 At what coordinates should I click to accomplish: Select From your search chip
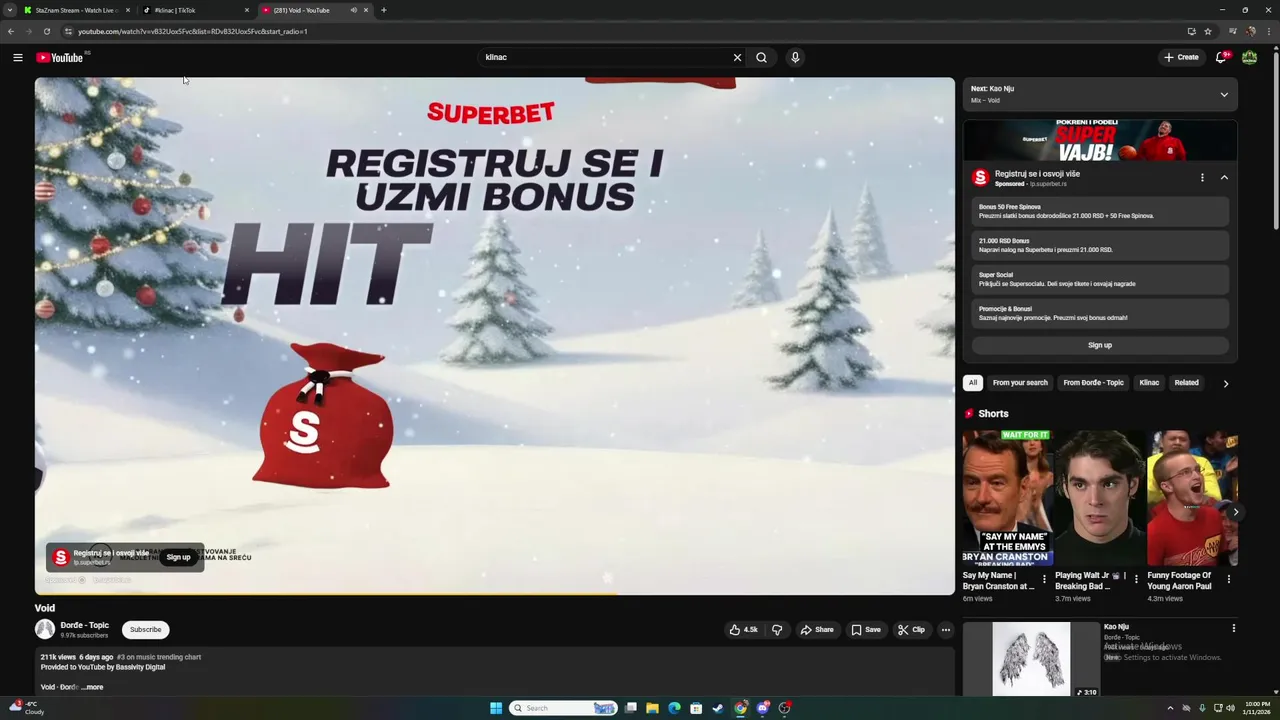click(1020, 383)
